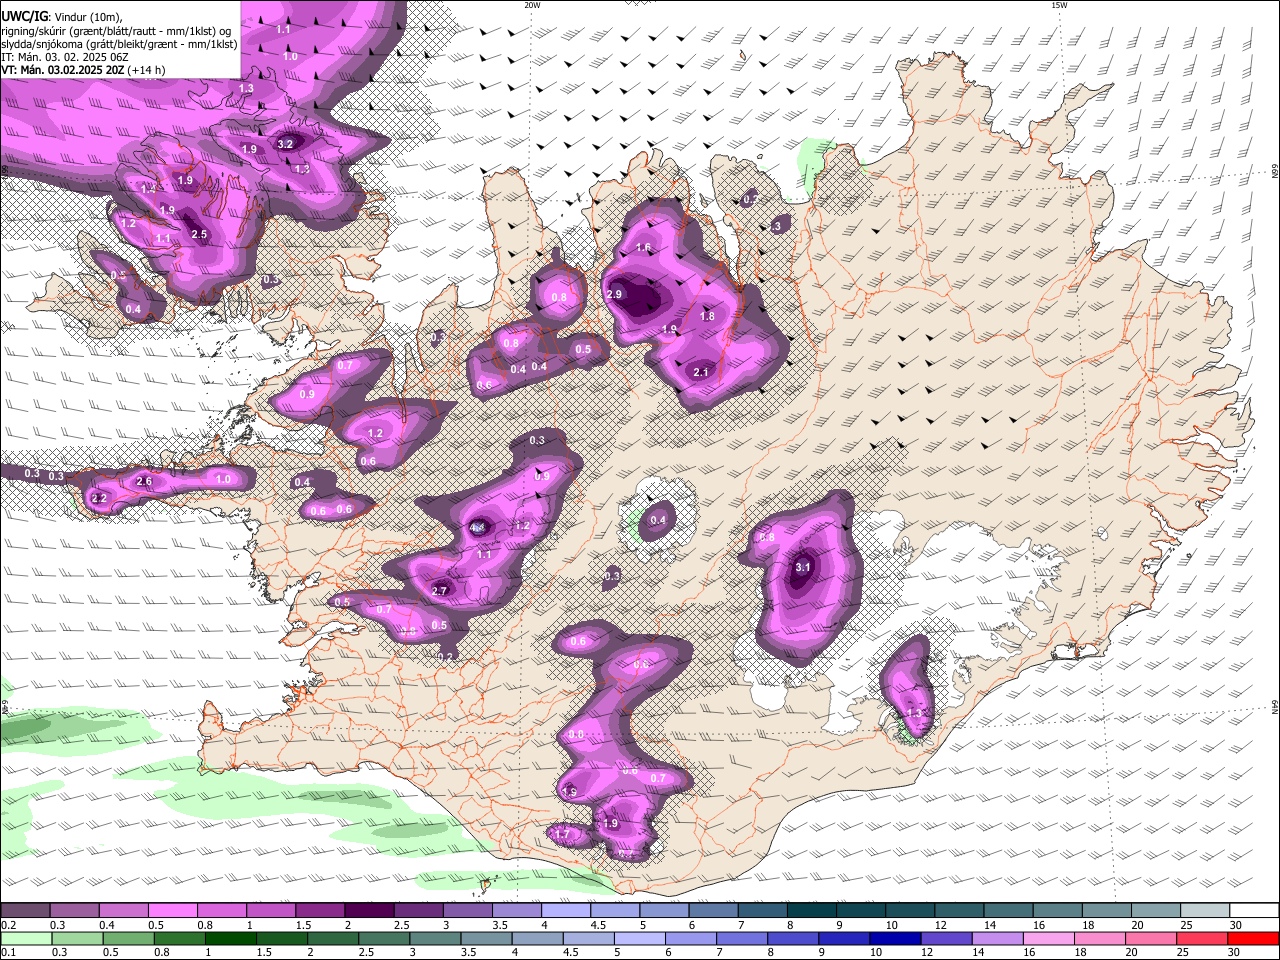Click the 'UWC/IG: Vindur (10m)' title text
This screenshot has height=960, width=1280.
(x=62, y=15)
